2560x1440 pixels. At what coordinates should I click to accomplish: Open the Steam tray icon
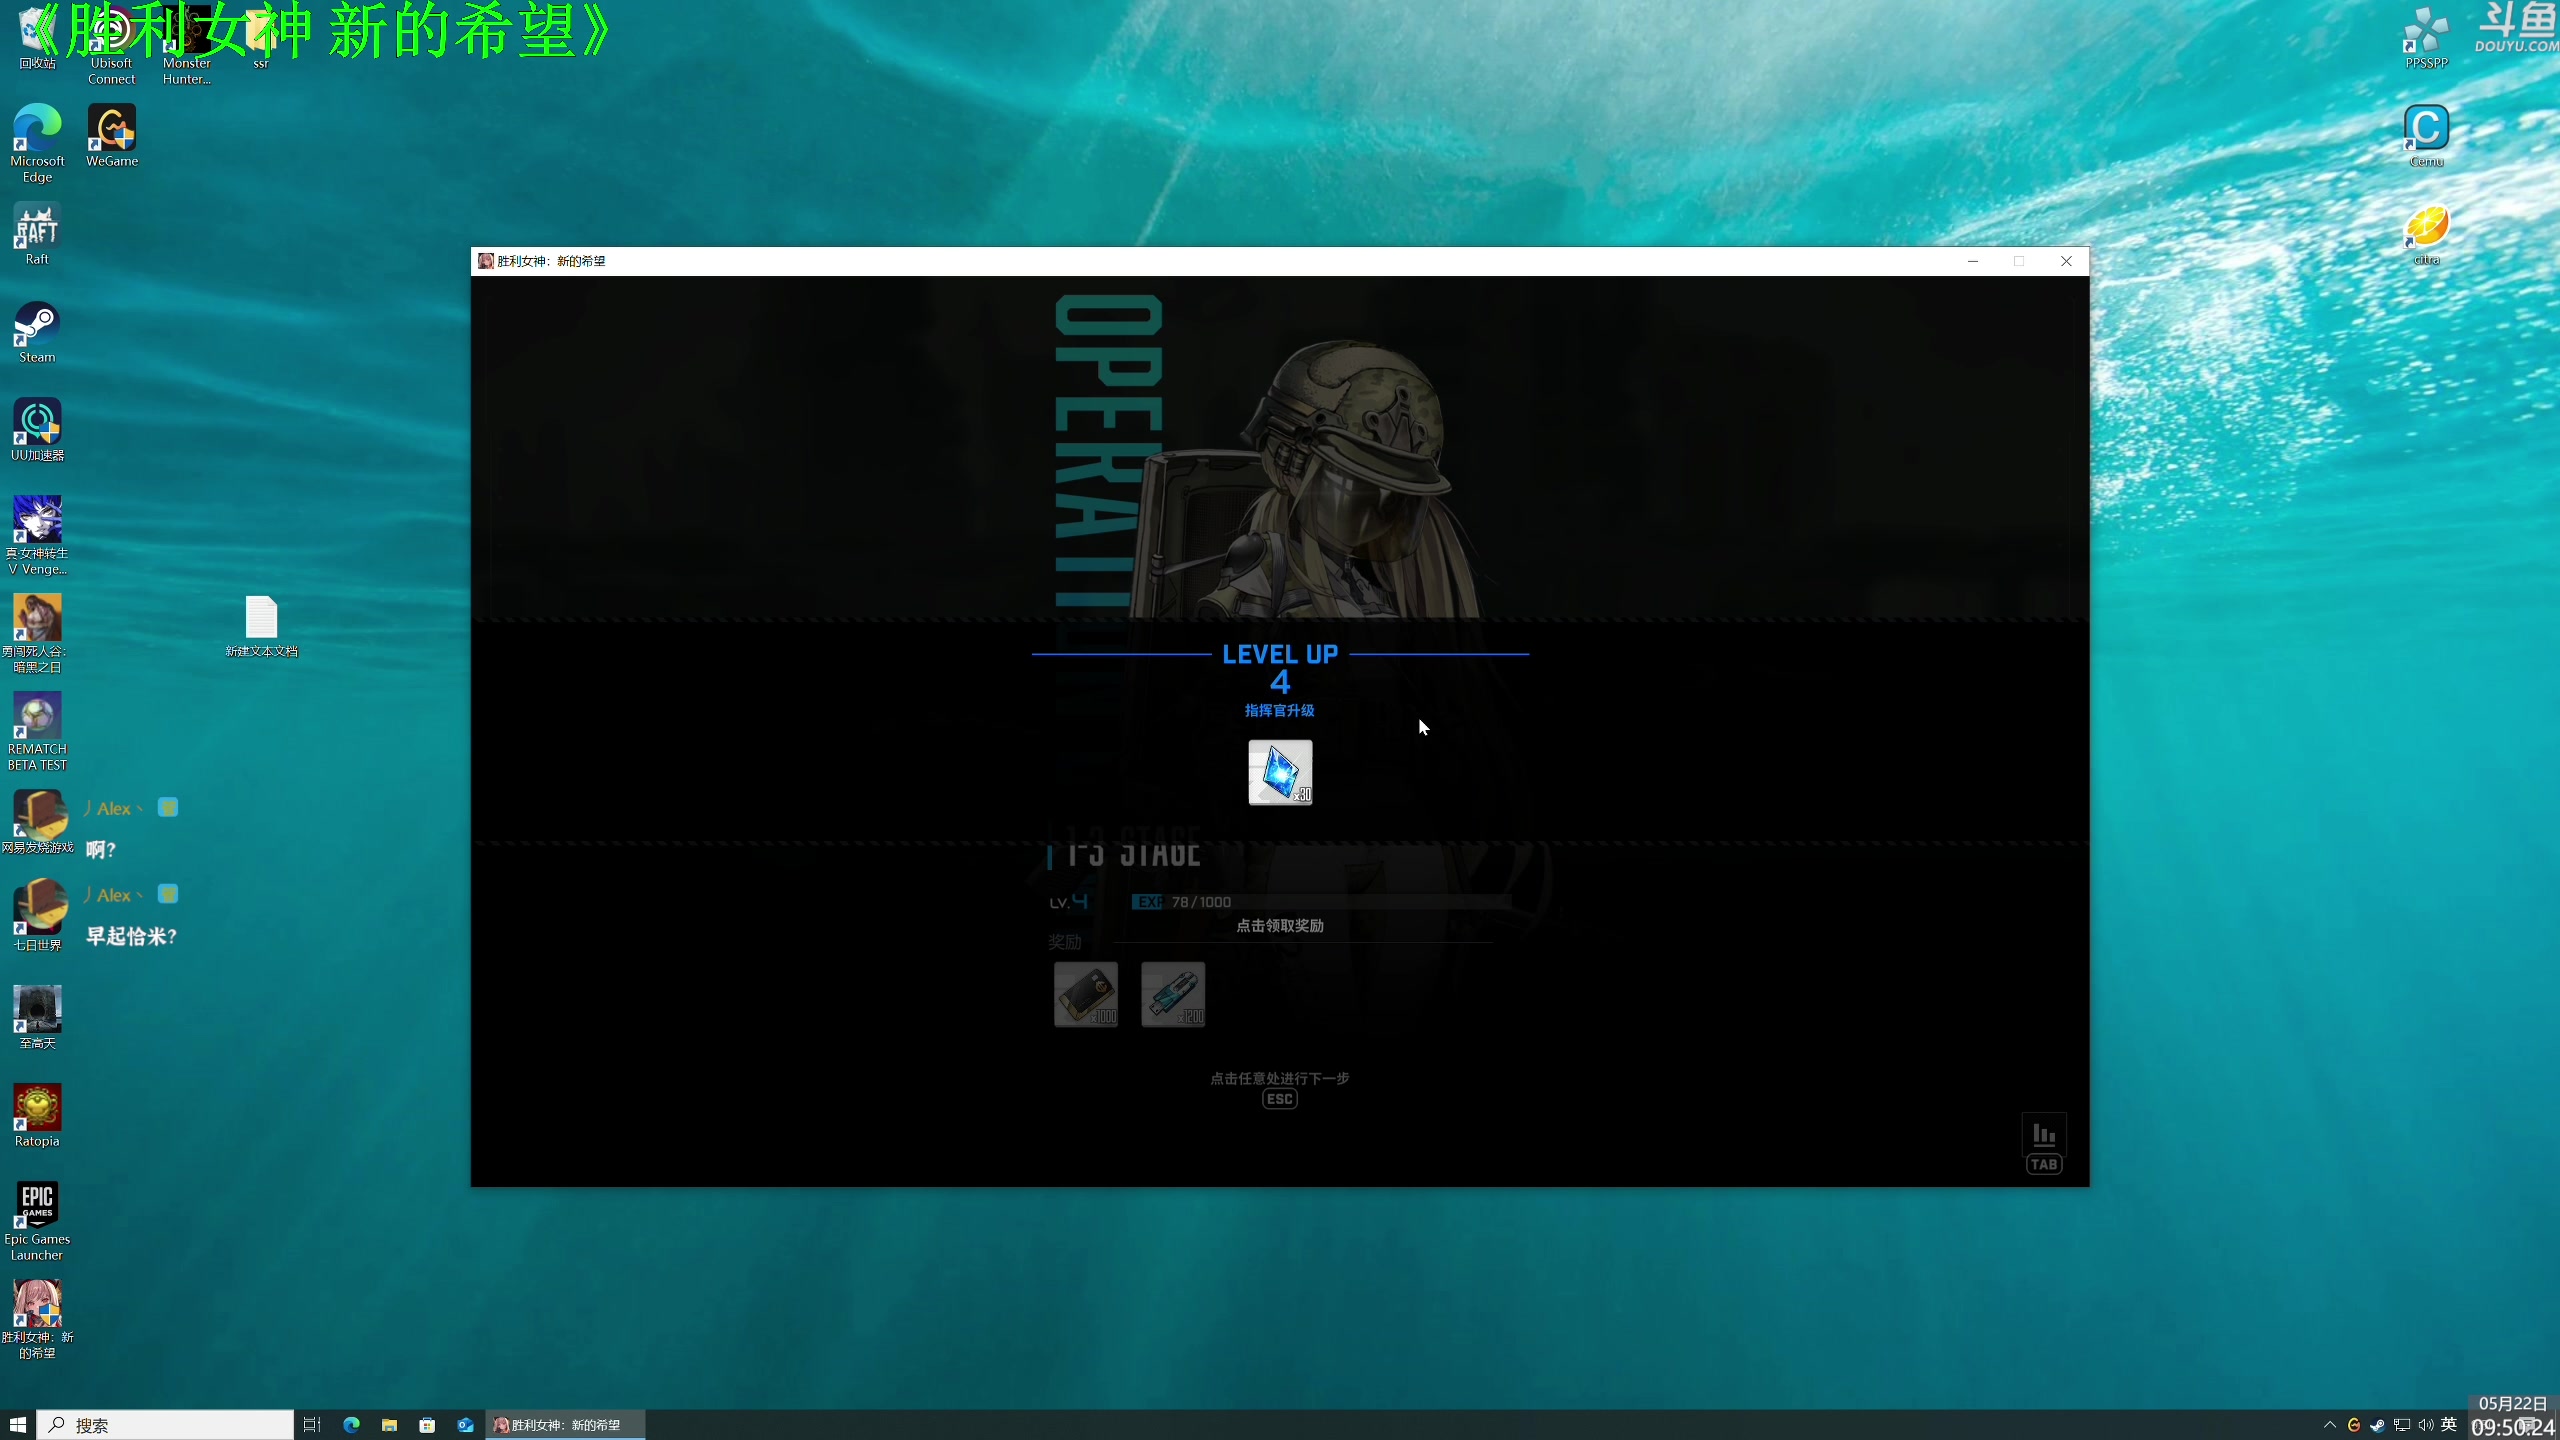(2377, 1425)
